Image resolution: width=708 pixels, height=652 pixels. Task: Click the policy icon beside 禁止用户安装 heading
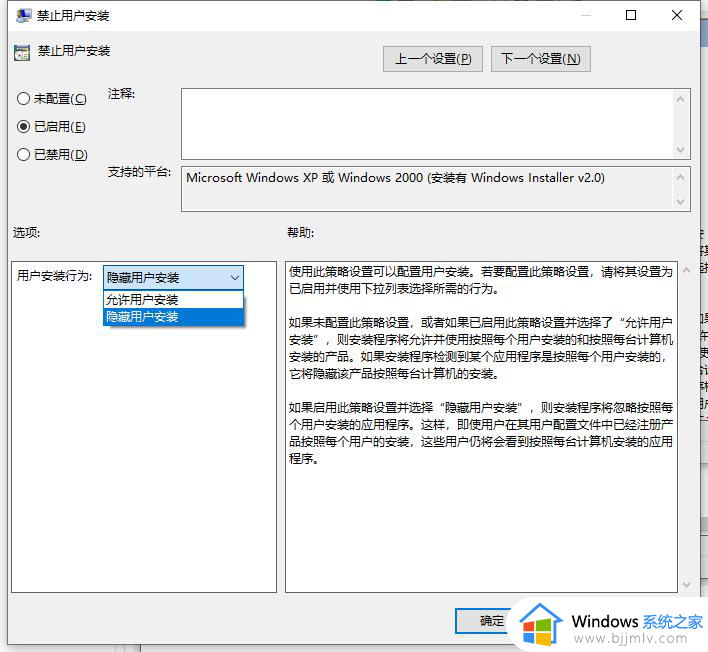pos(22,51)
